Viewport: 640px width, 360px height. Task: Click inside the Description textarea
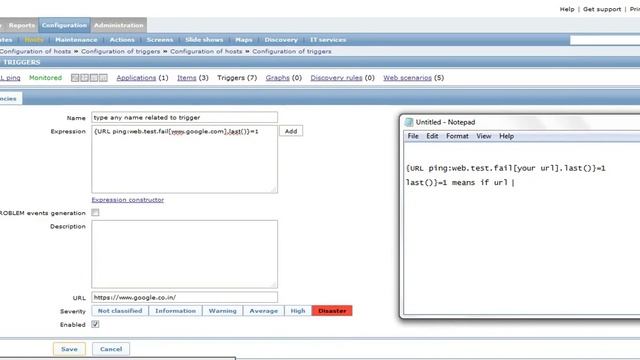[184, 254]
